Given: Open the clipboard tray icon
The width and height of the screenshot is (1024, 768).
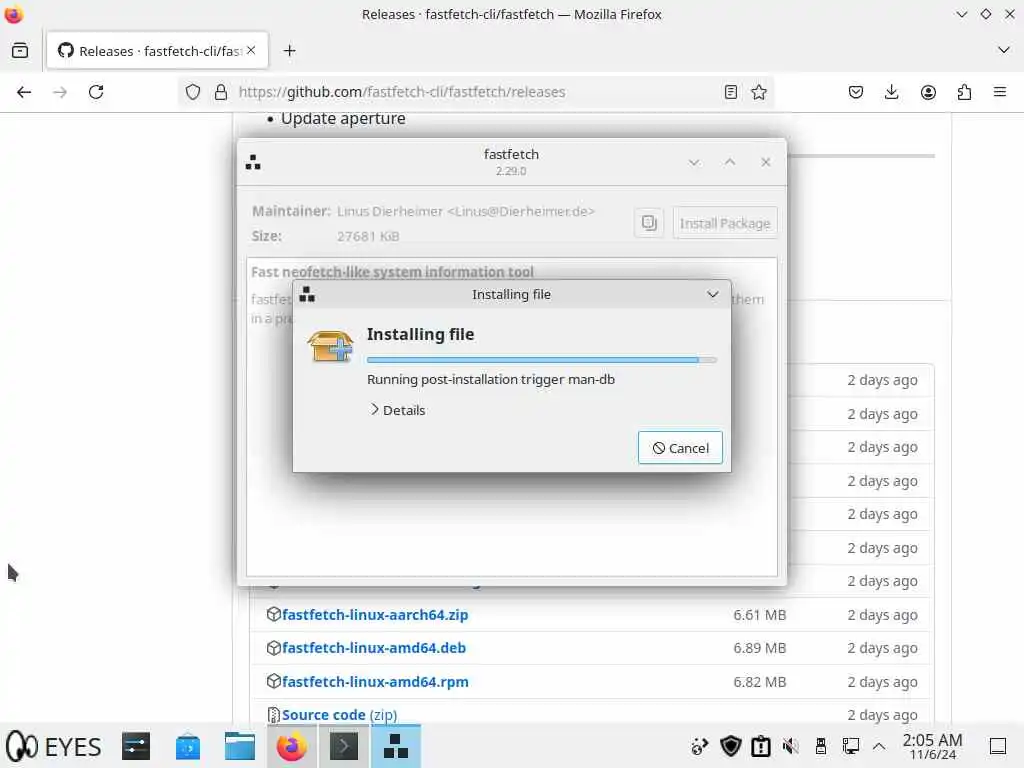Looking at the screenshot, I should [761, 746].
